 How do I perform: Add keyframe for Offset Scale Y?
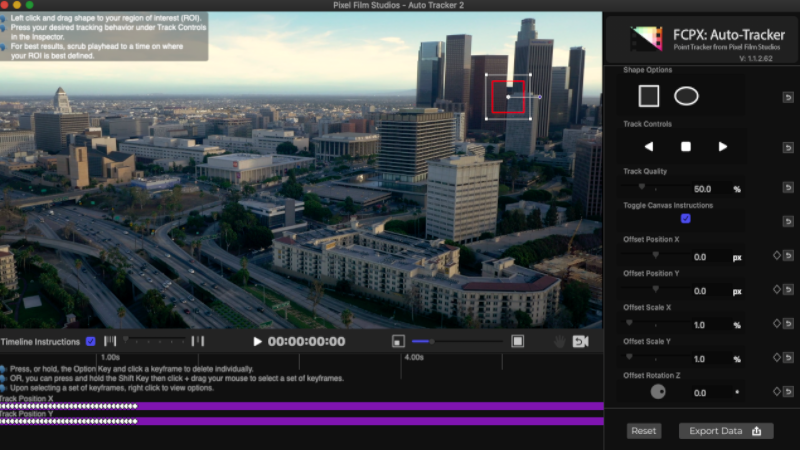tap(777, 357)
